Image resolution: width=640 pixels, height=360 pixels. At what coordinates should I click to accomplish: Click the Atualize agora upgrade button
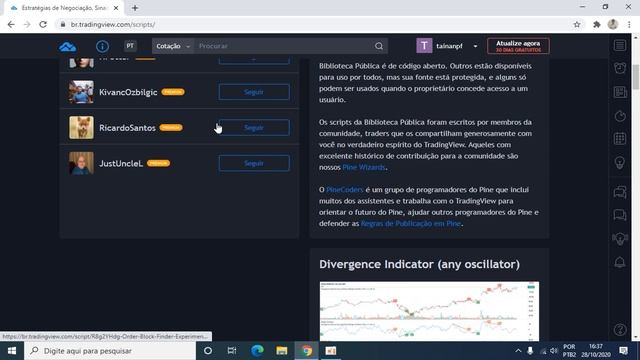[518, 46]
